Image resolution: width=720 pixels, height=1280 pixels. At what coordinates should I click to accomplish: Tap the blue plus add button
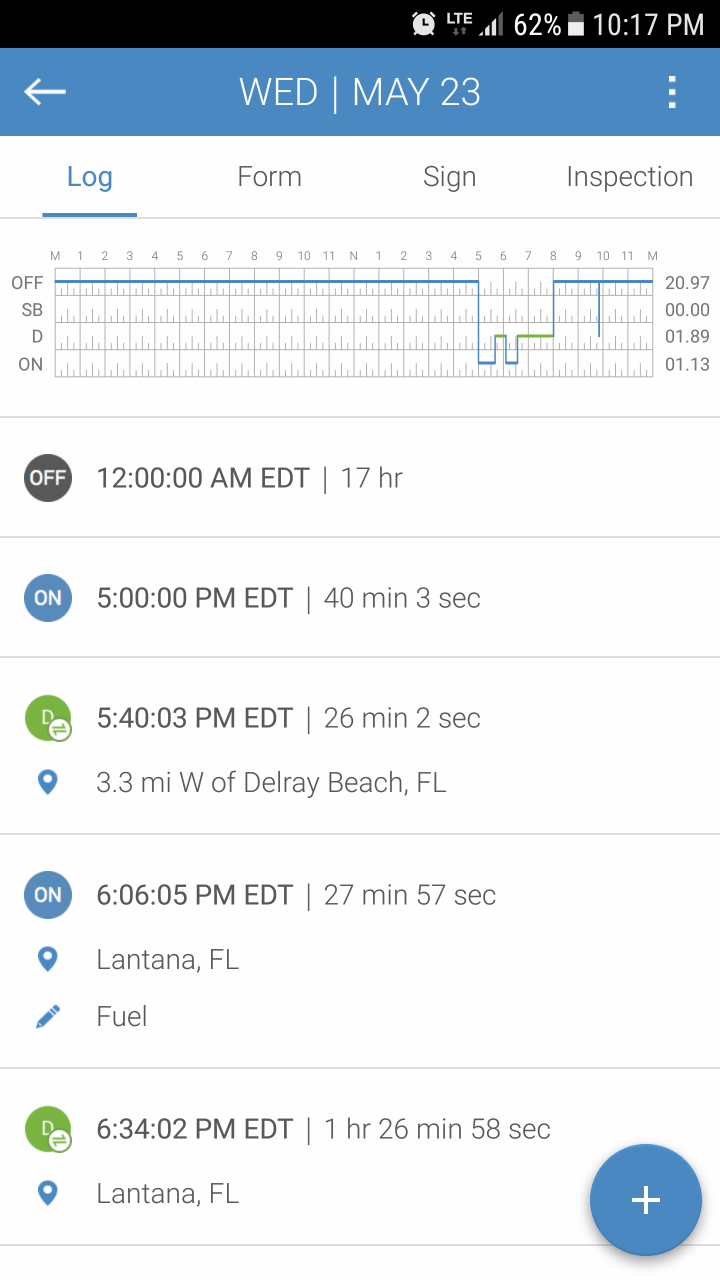tap(645, 1200)
